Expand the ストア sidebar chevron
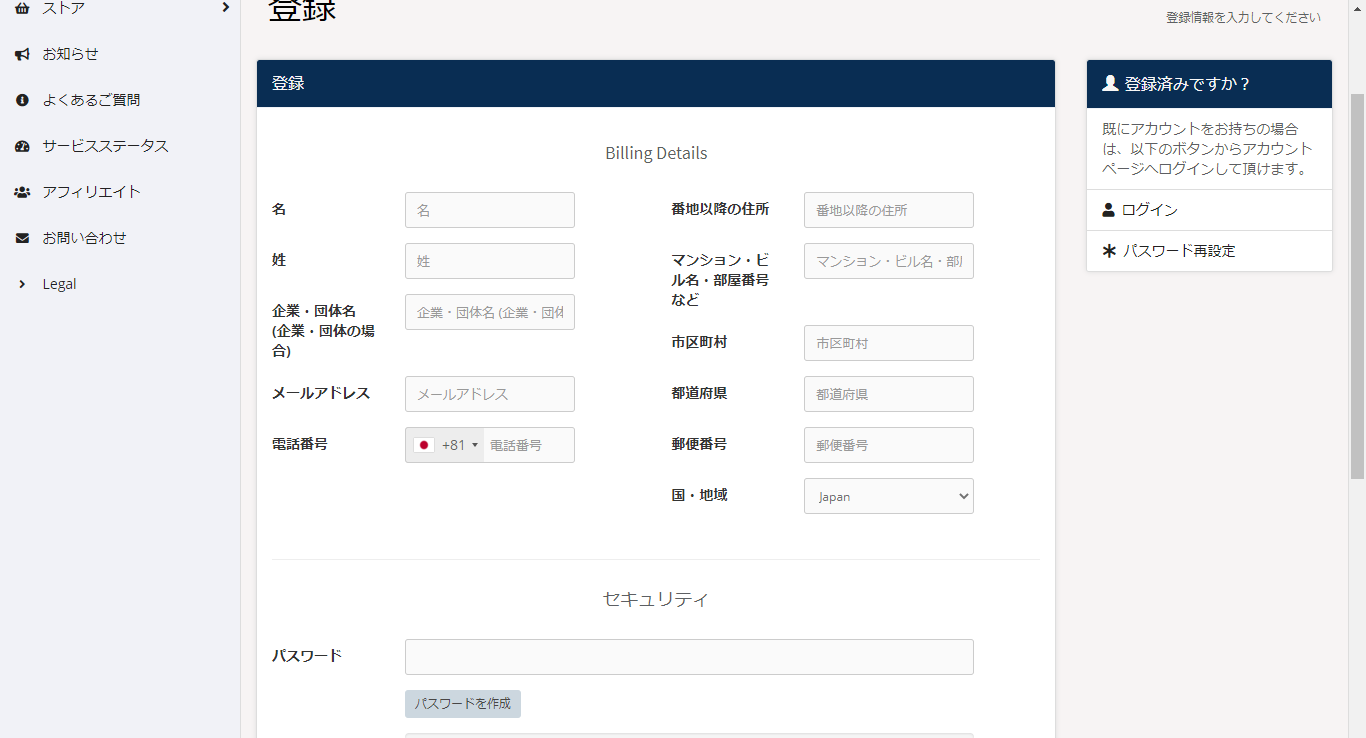 pyautogui.click(x=225, y=7)
